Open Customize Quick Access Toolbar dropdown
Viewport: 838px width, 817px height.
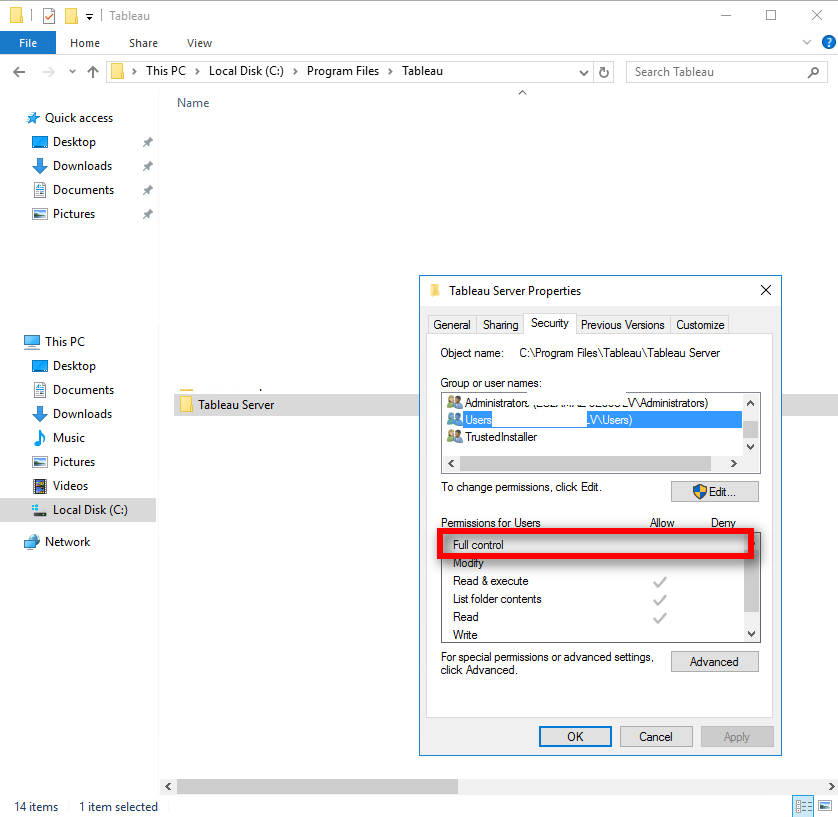(89, 17)
